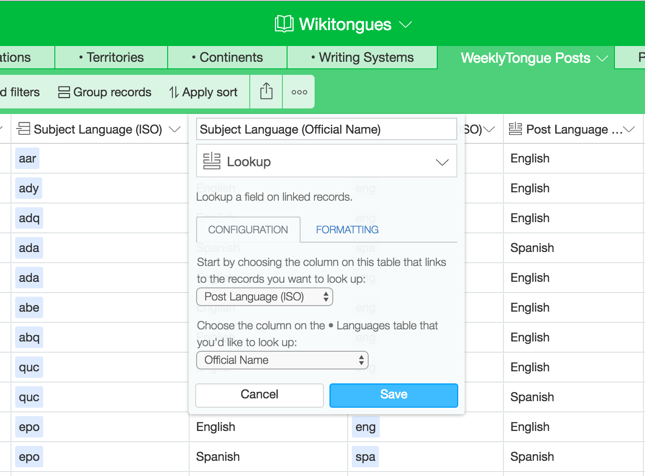Open the Post Language (ISO) select box
The image size is (645, 476).
[264, 297]
